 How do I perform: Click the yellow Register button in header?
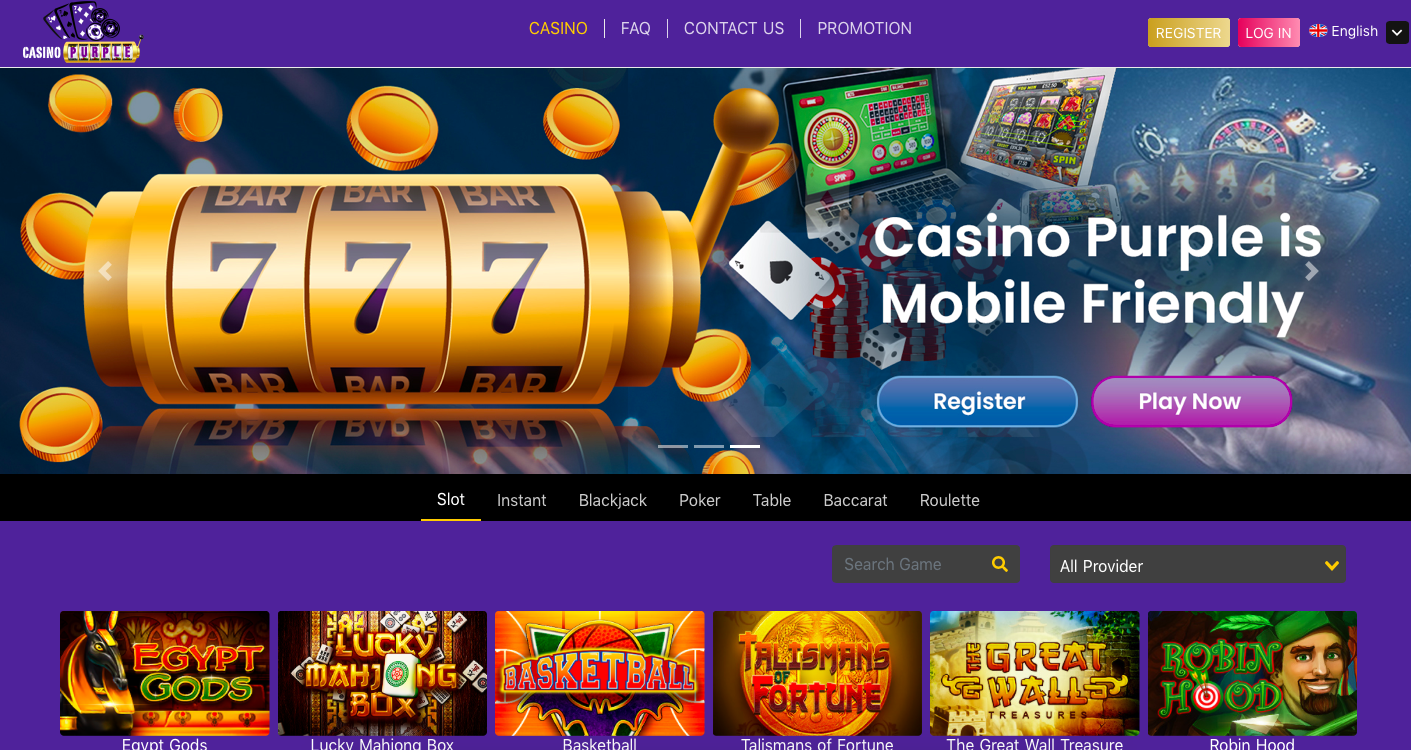point(1188,33)
